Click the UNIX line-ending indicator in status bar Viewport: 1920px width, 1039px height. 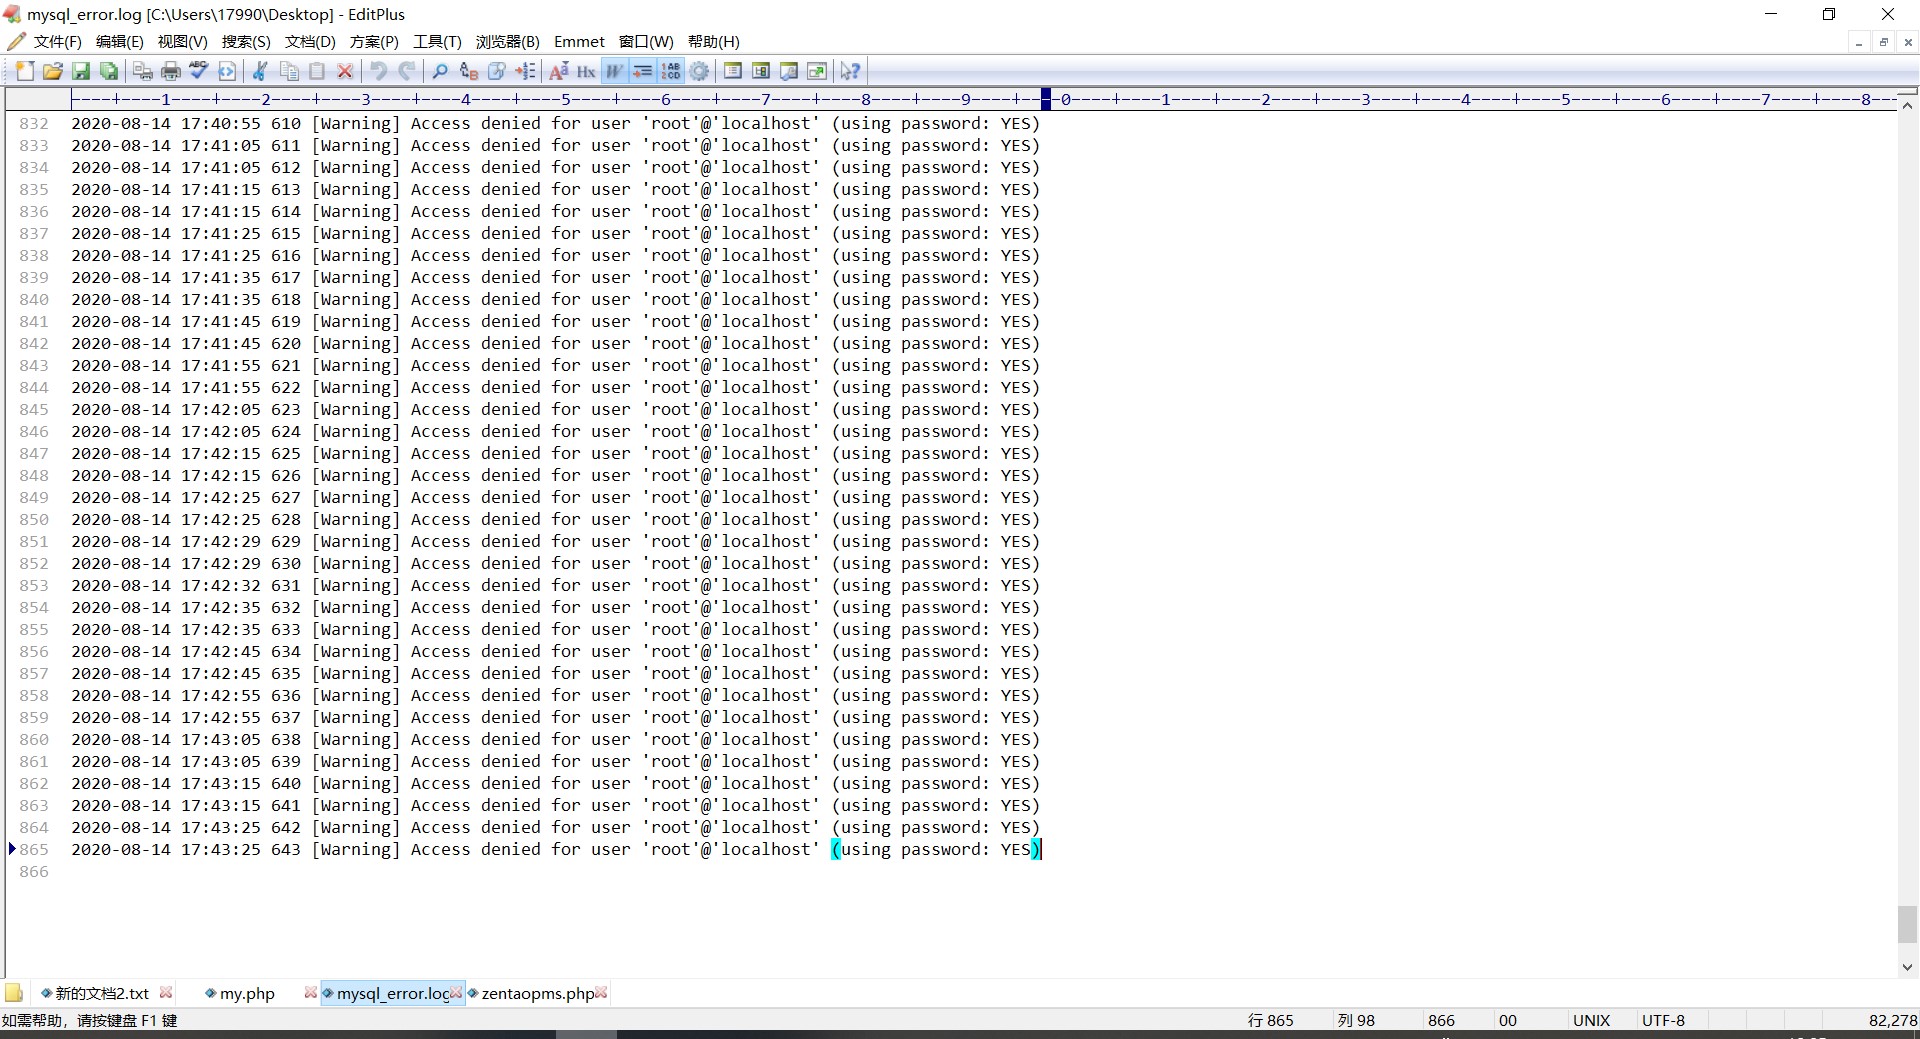[x=1591, y=1020]
